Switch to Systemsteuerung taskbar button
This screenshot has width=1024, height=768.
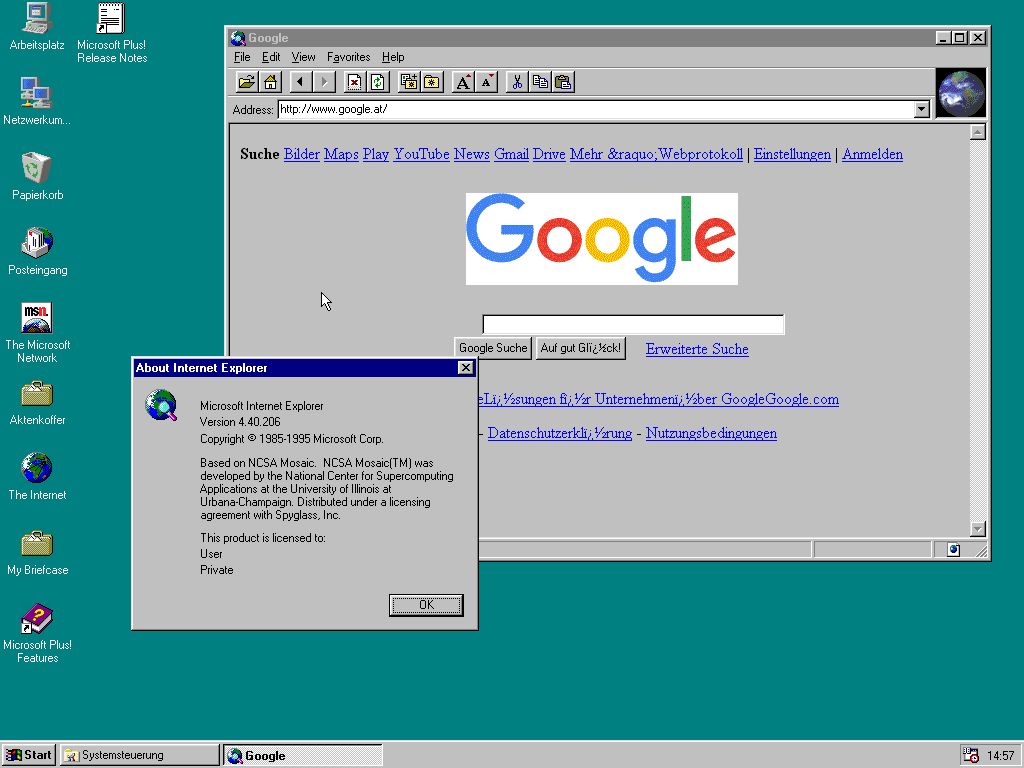(140, 755)
